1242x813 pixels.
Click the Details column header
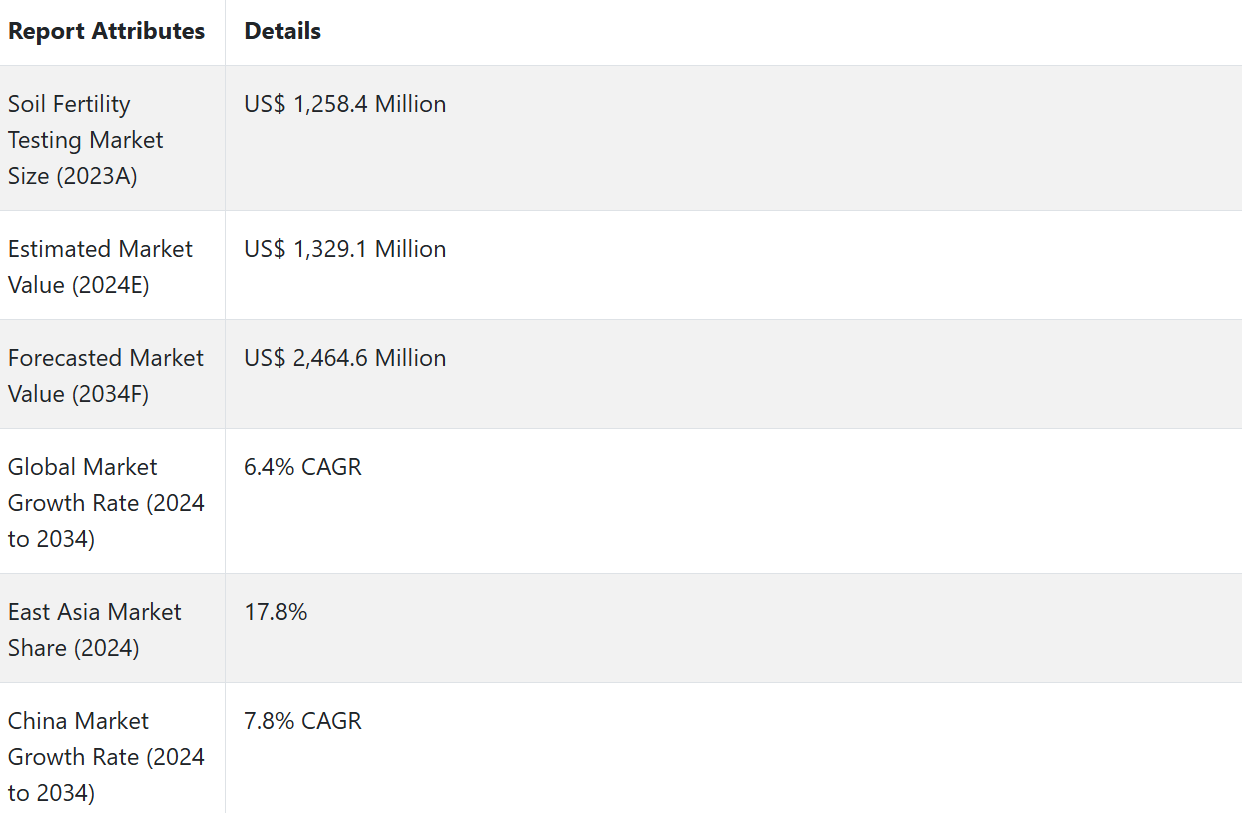[282, 31]
